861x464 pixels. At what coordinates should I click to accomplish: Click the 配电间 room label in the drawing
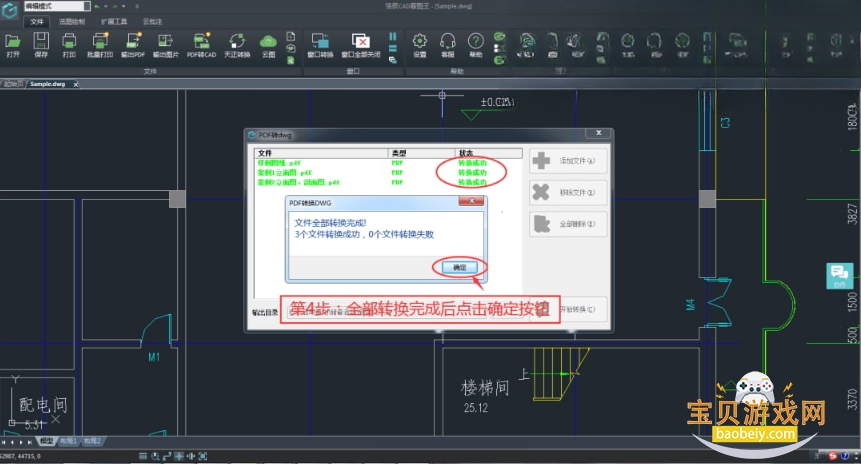click(43, 405)
